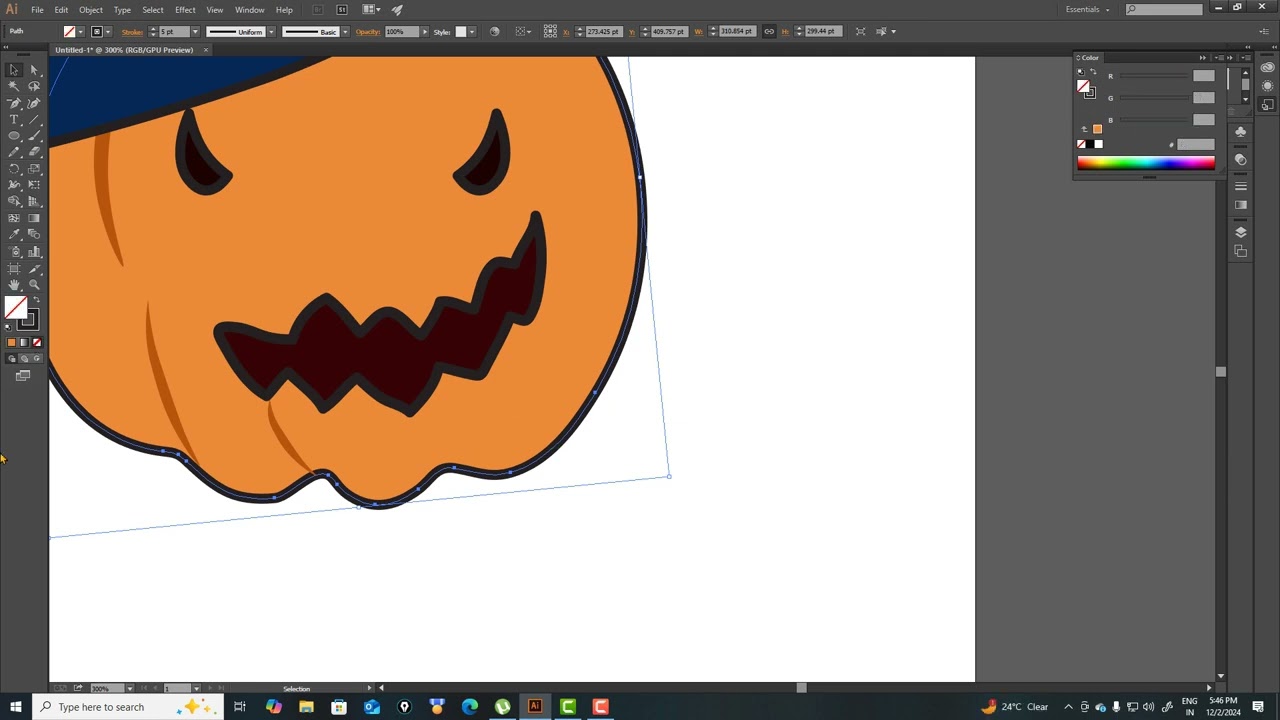Image resolution: width=1280 pixels, height=720 pixels.
Task: Click Change Screen Mode button in Tools panel
Action: [23, 376]
